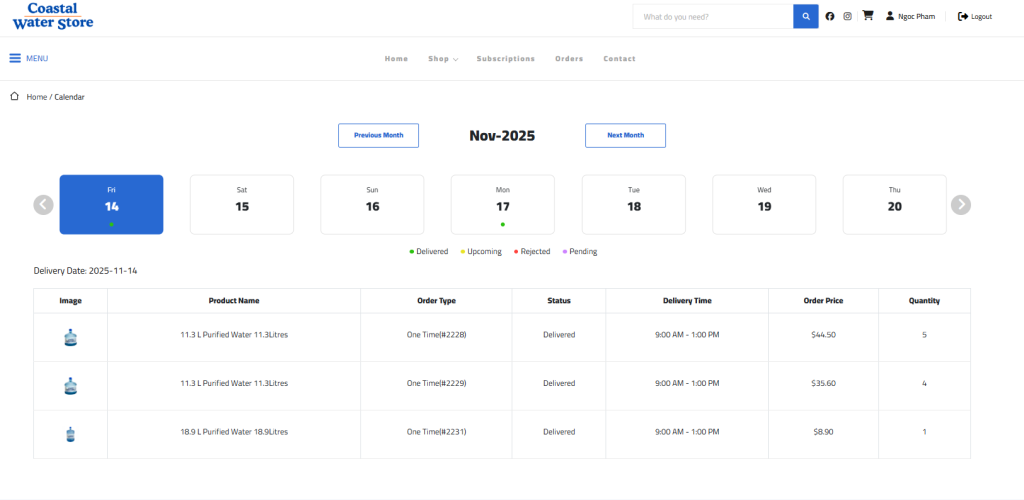
Task: Click the Previous Month button
Action: click(378, 135)
